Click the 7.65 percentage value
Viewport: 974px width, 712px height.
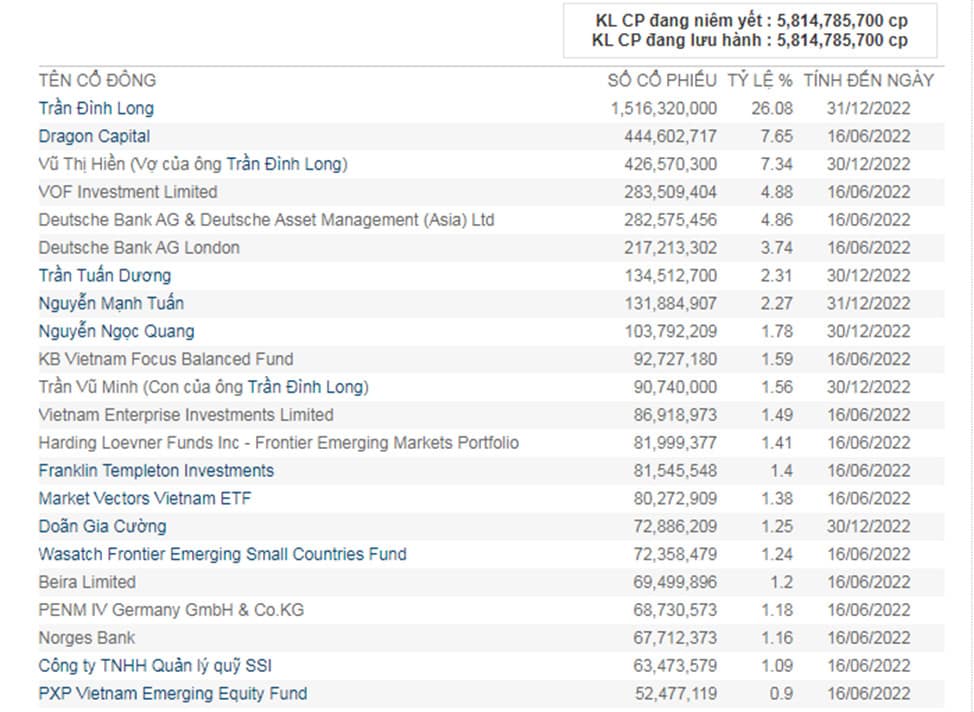[776, 136]
